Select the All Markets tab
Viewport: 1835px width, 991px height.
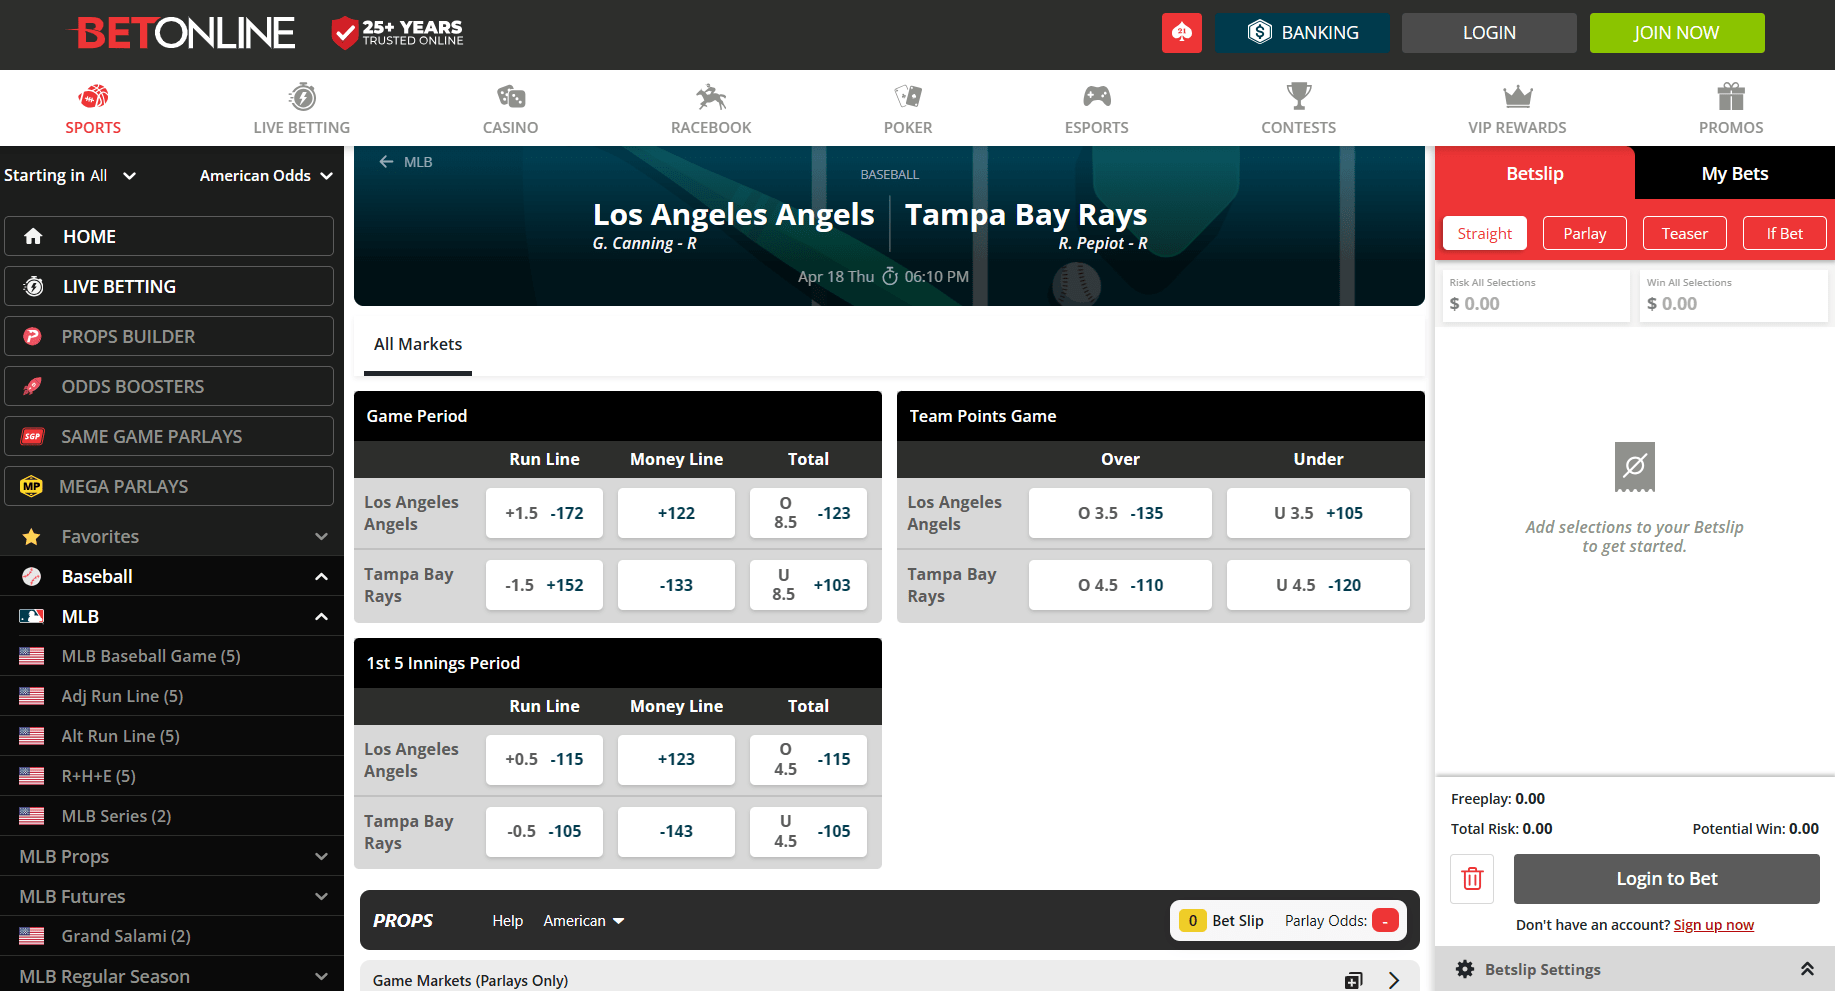[418, 344]
